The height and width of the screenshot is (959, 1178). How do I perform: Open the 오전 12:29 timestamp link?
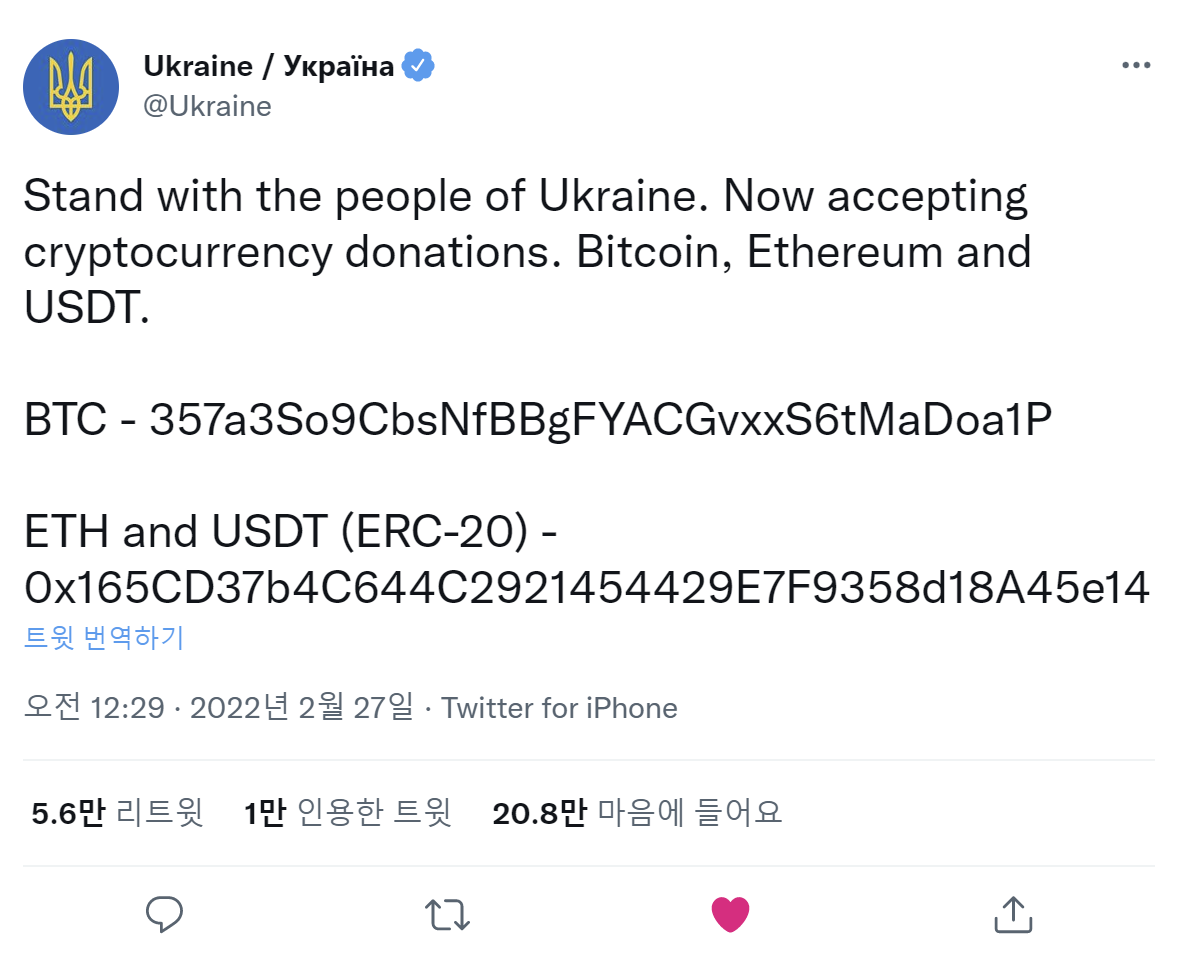click(94, 707)
